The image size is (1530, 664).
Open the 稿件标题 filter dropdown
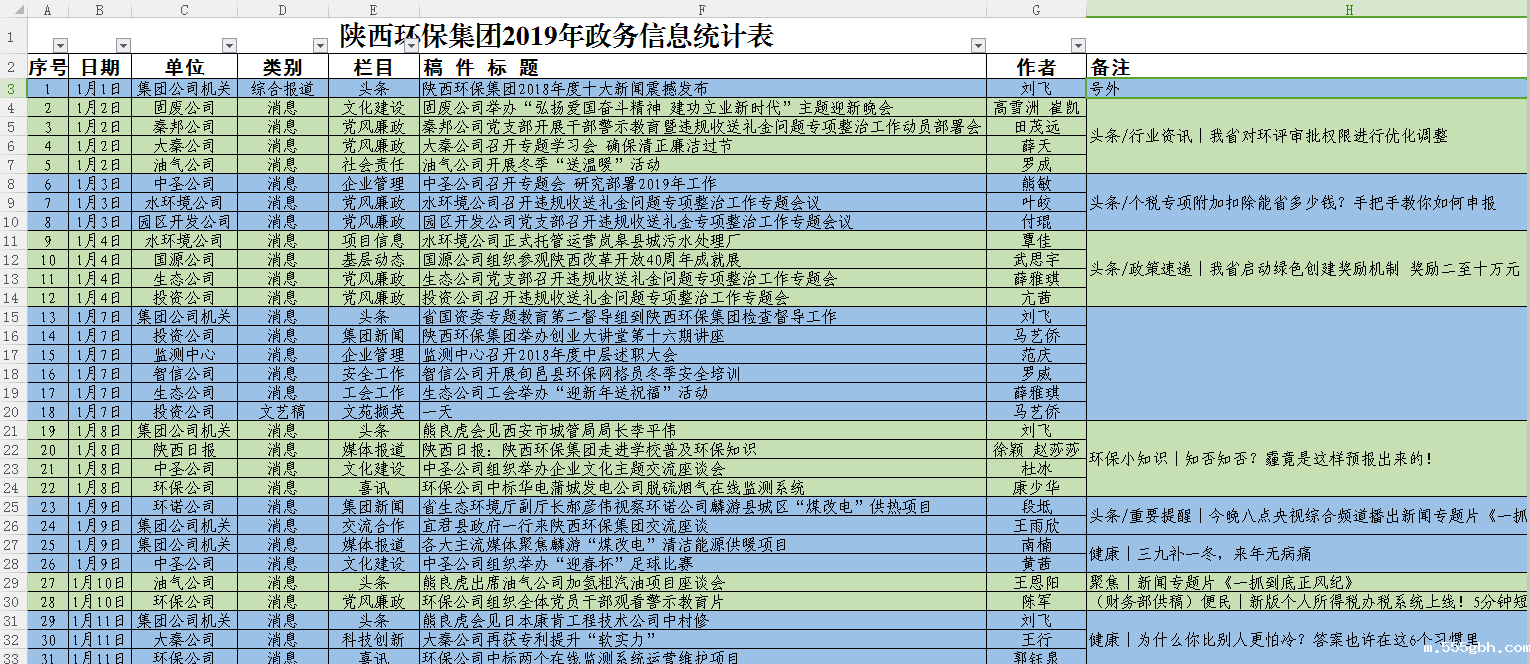coord(977,45)
